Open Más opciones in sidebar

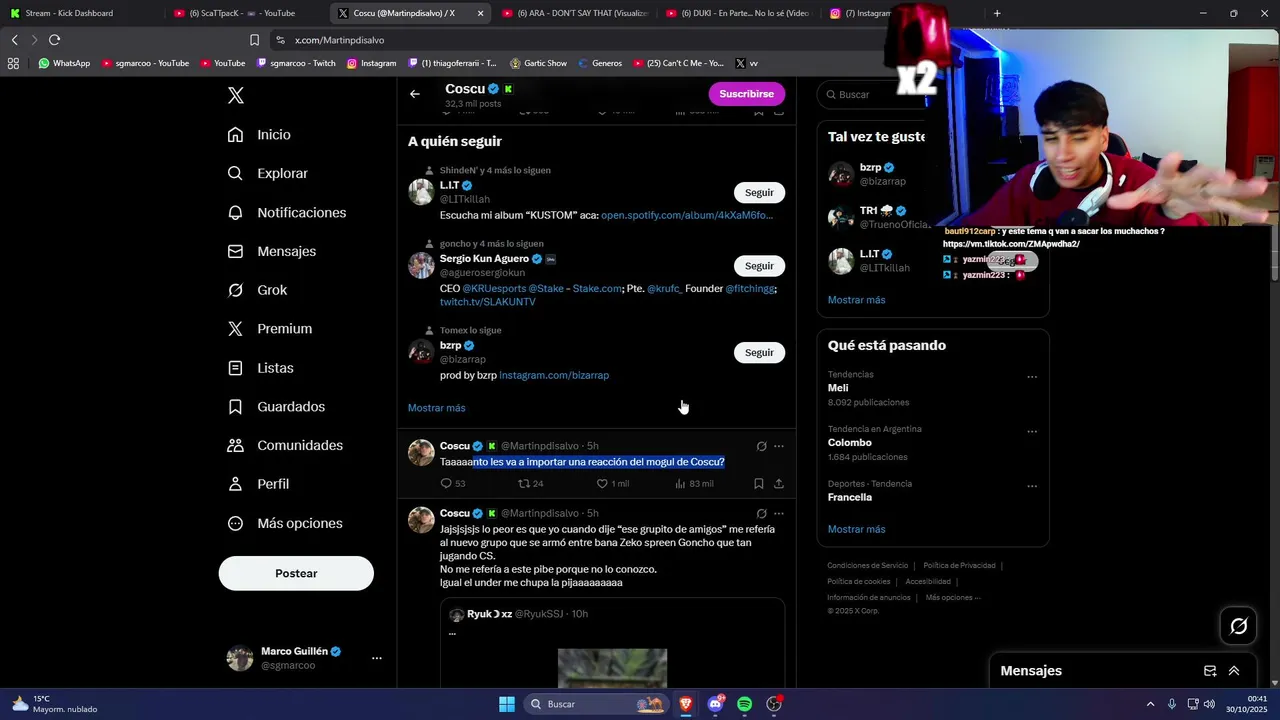coord(285,524)
